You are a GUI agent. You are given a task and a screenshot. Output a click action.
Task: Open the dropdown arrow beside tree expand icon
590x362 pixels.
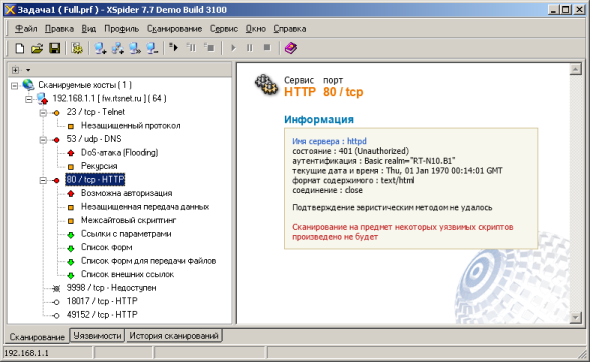pyautogui.click(x=28, y=70)
